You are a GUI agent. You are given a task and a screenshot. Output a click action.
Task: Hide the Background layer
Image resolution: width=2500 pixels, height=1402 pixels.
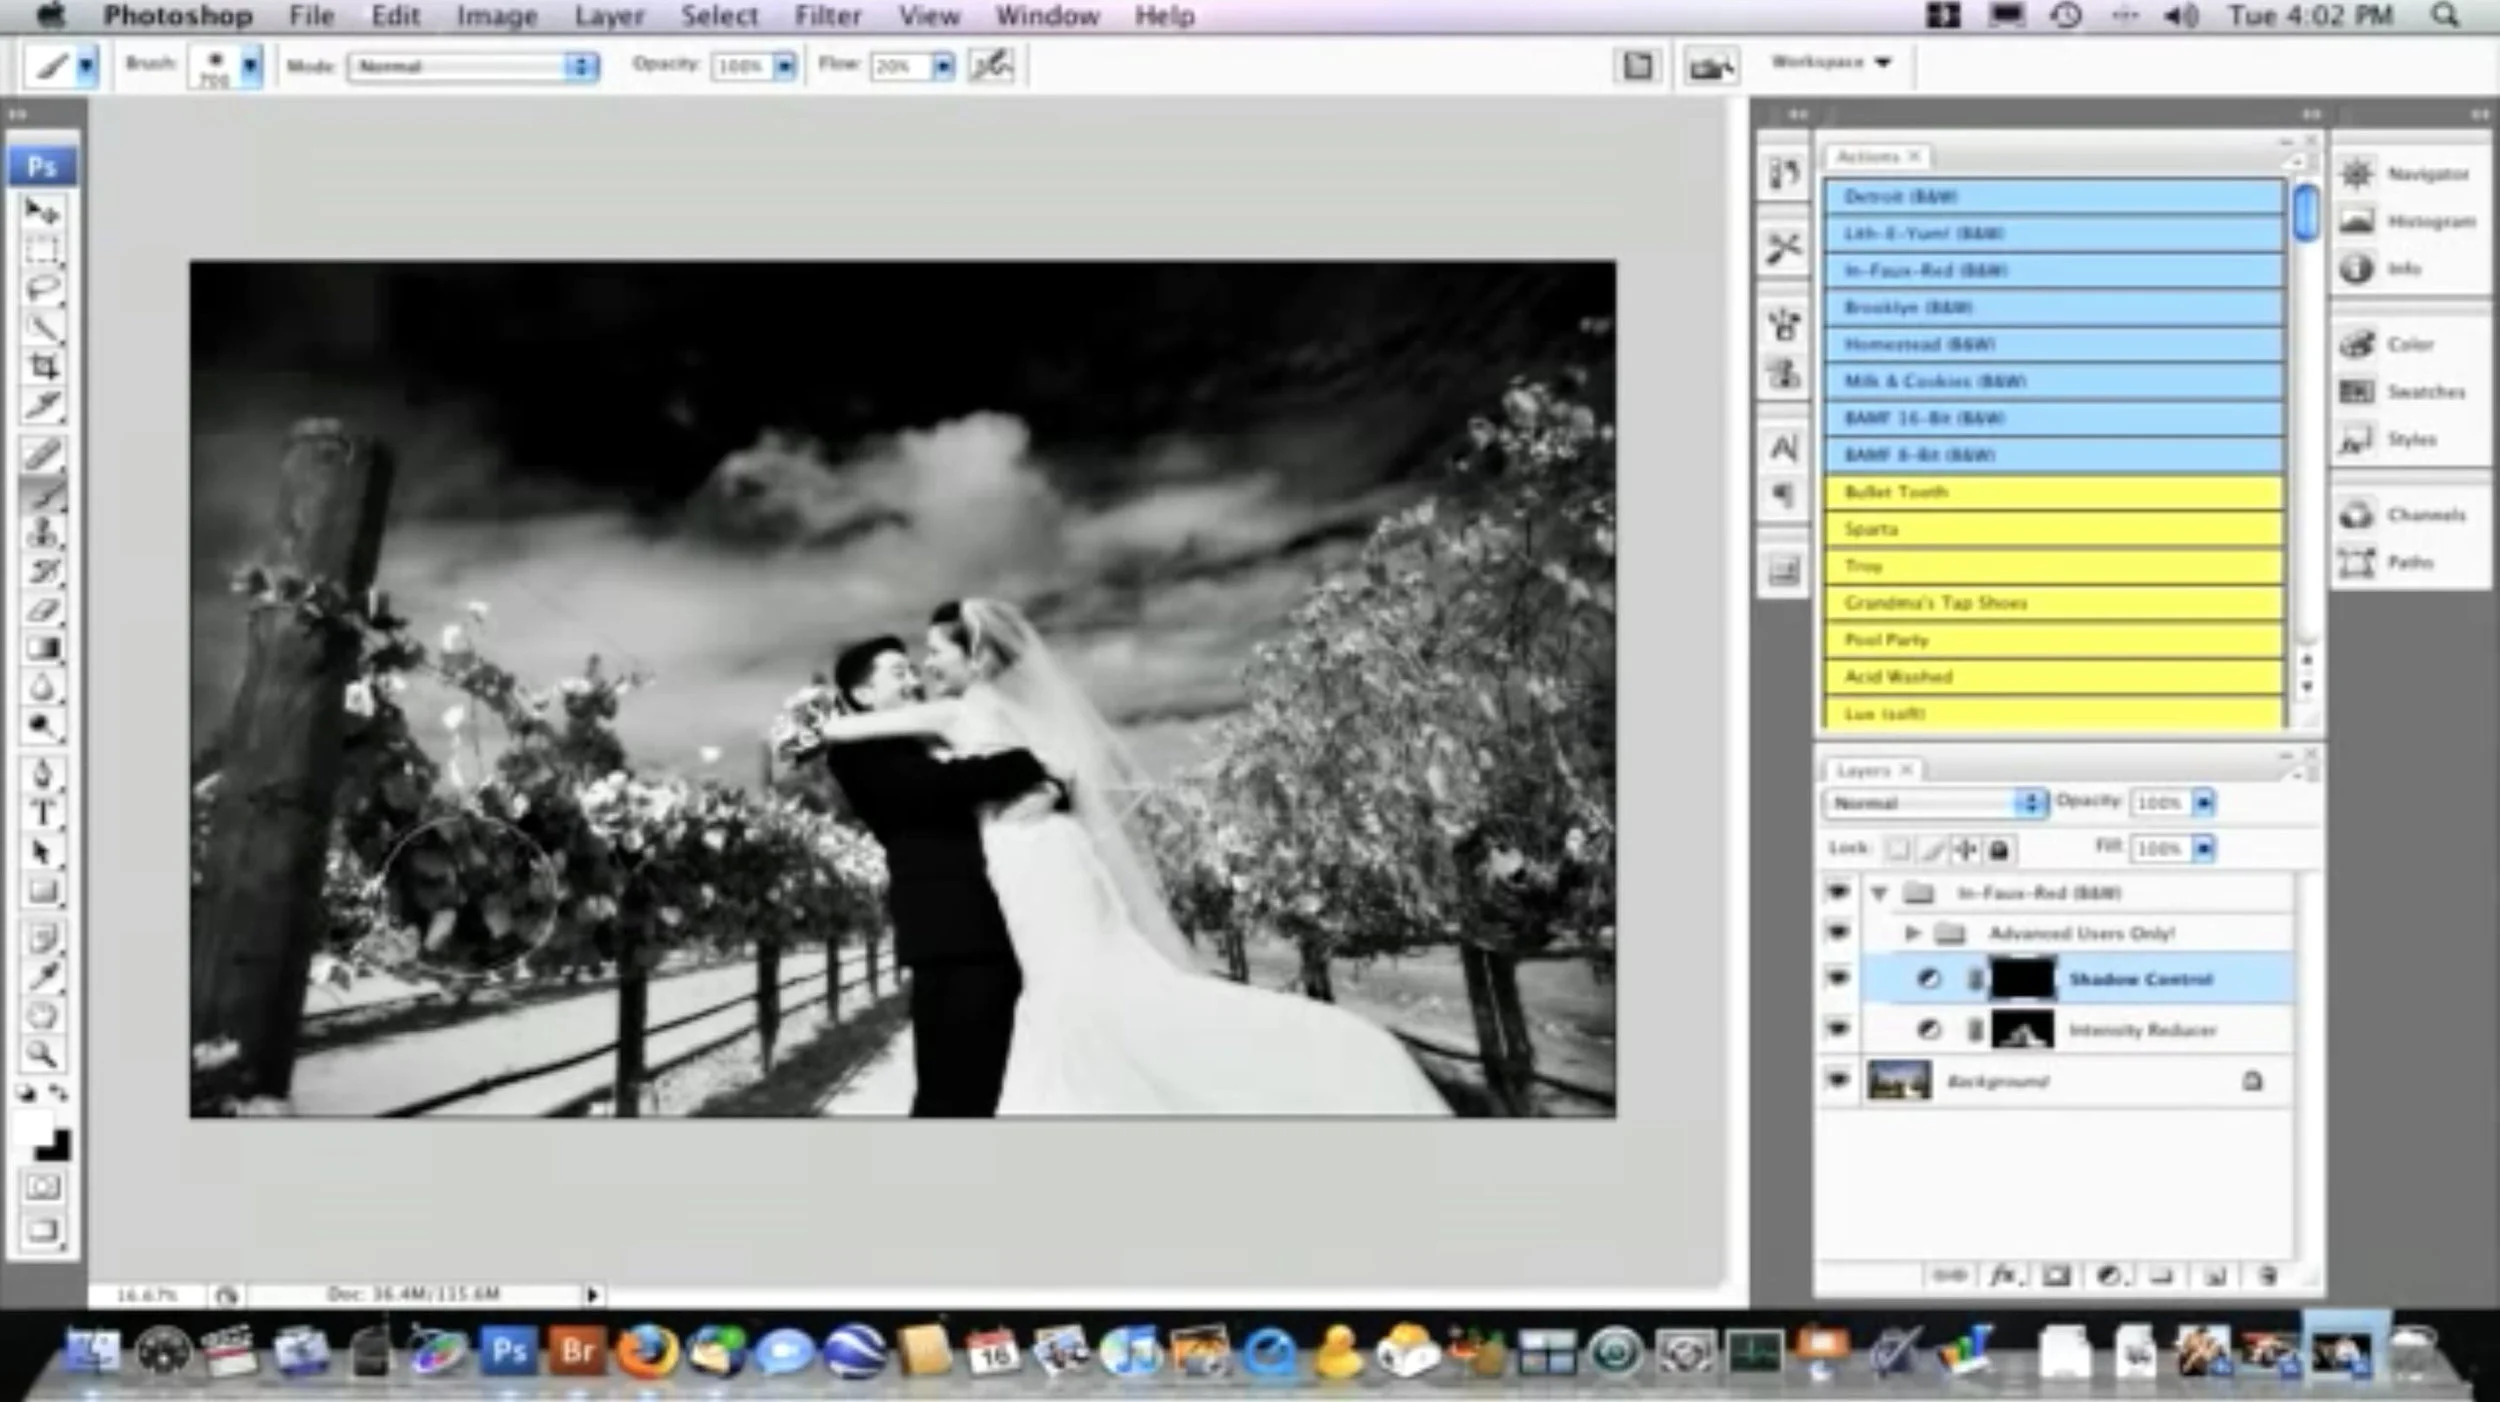click(1838, 1080)
